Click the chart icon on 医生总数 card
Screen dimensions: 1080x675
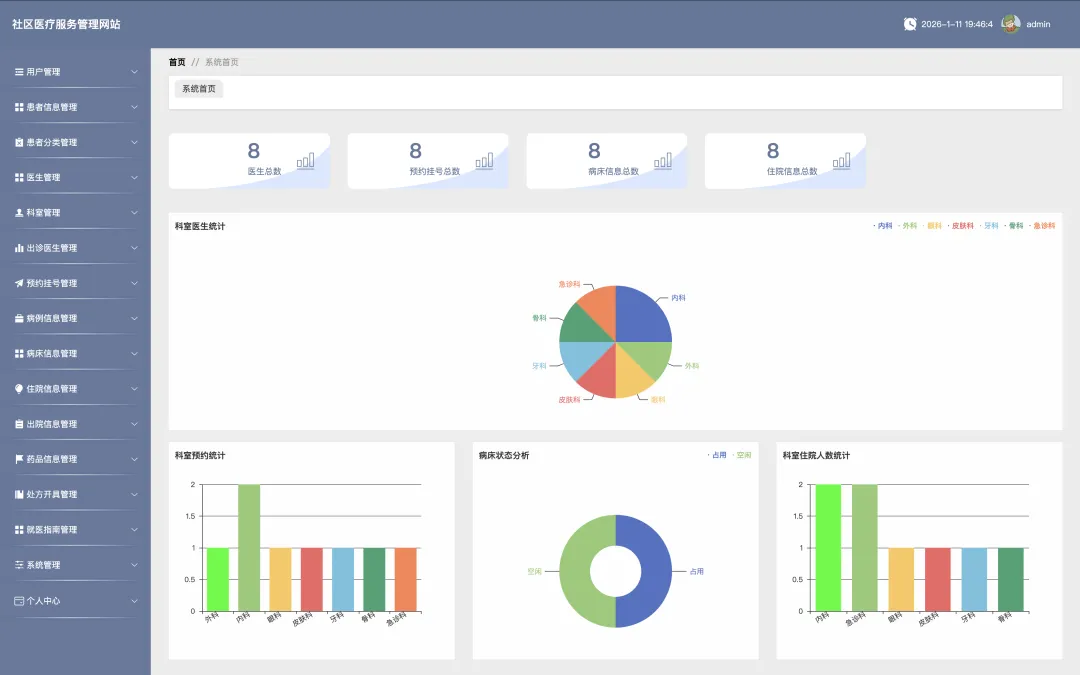[306, 161]
